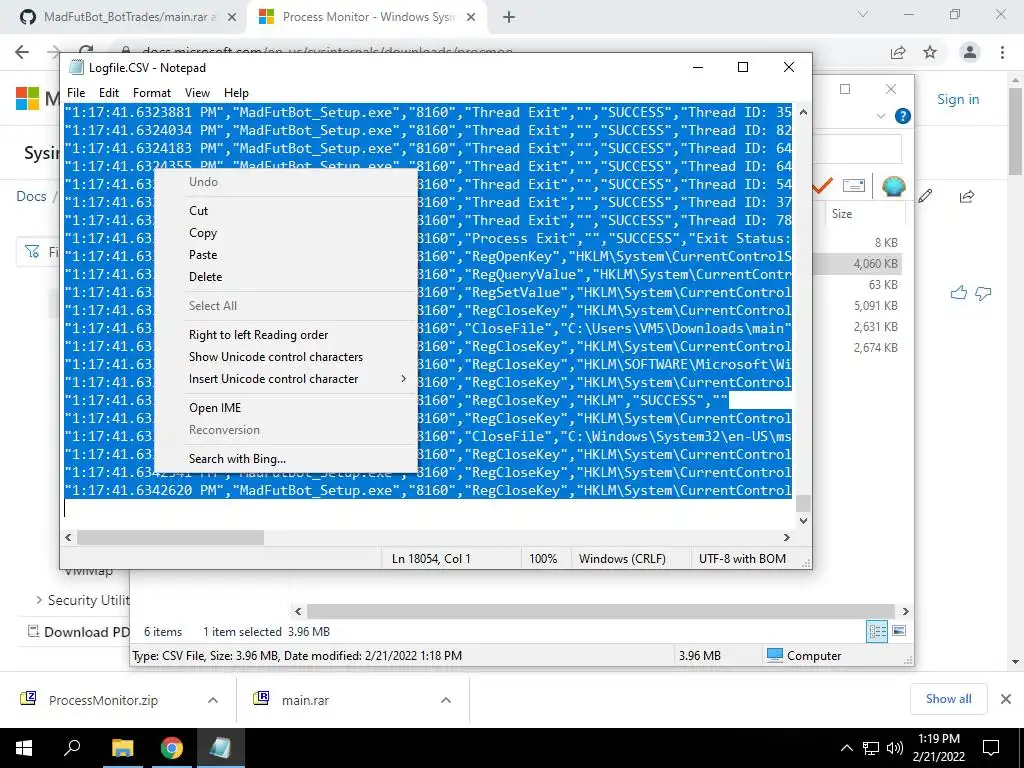Choose Paste from context menu

[x=202, y=255]
